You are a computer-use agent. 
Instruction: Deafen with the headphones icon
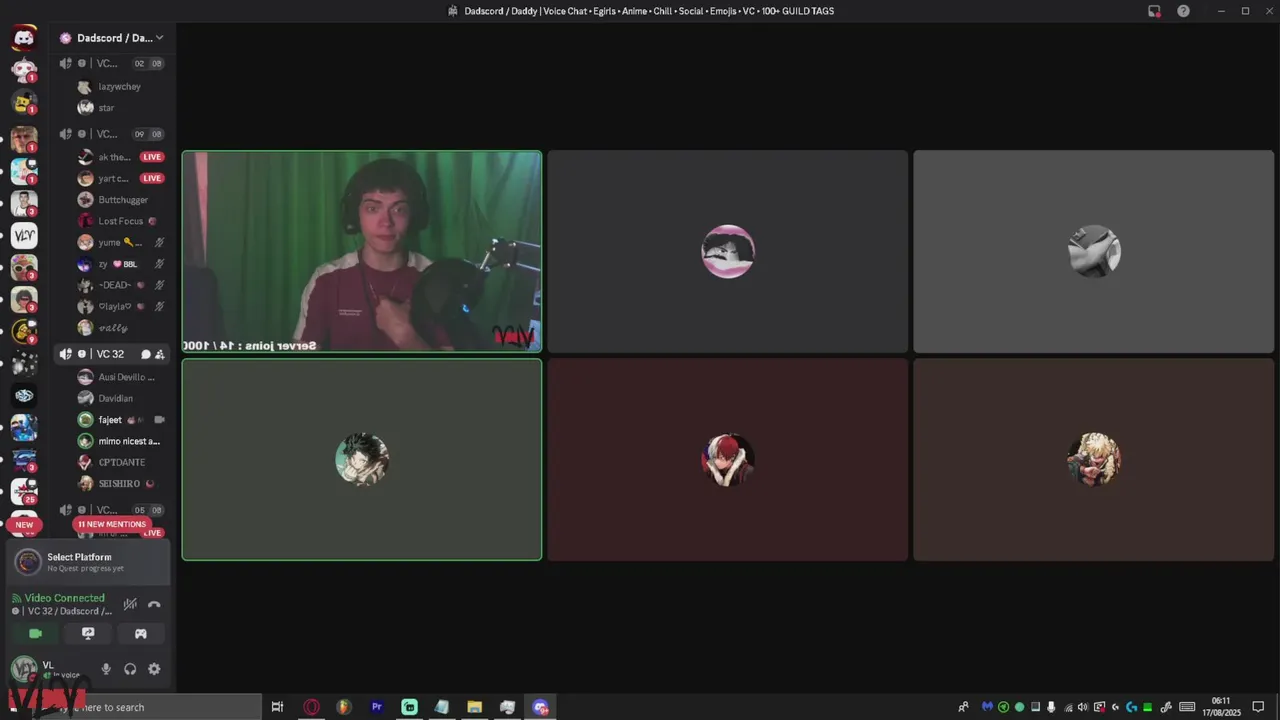coord(130,669)
